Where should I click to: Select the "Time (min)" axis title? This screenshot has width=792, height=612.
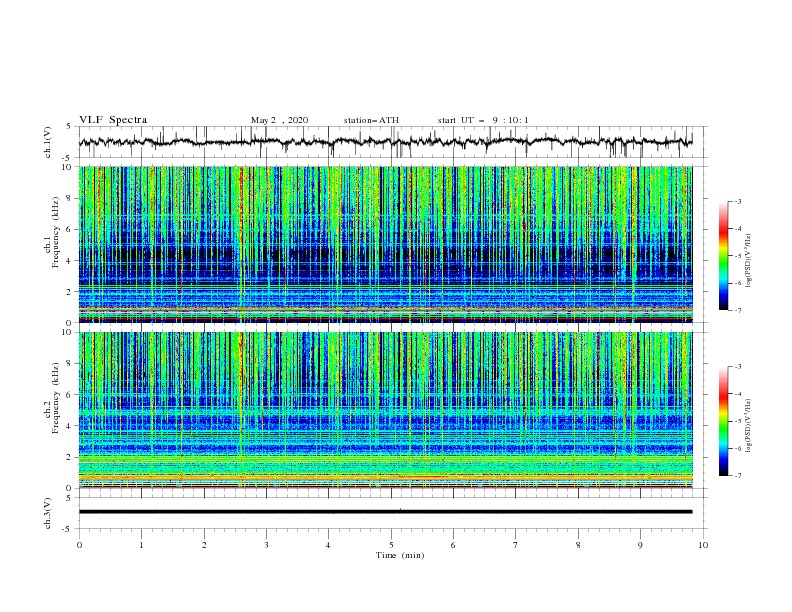(400, 555)
